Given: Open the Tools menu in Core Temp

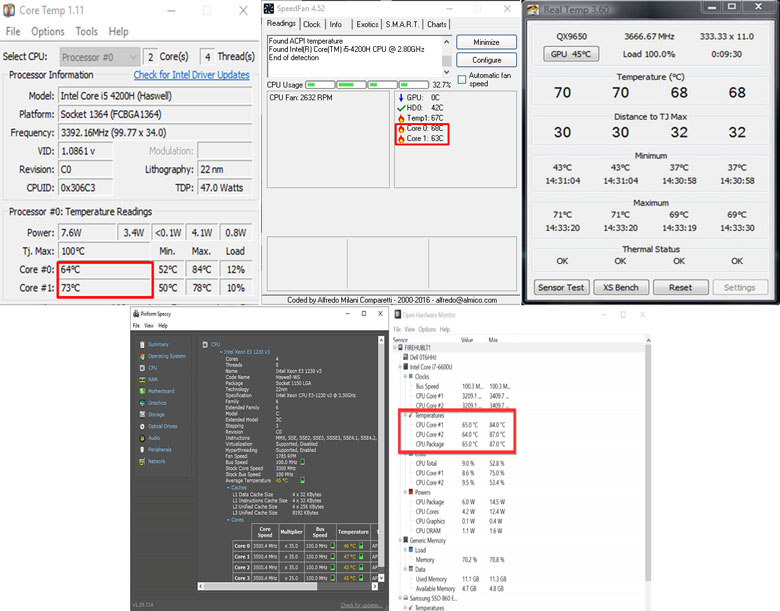Looking at the screenshot, I should click(87, 32).
